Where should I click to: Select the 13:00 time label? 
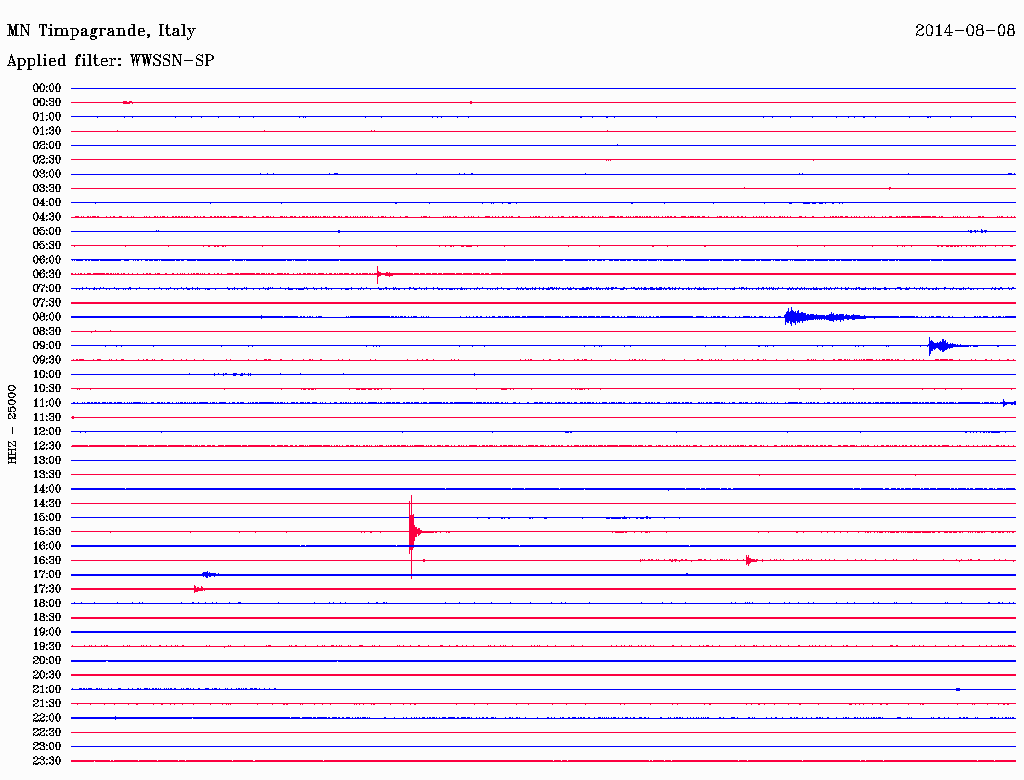click(x=47, y=460)
